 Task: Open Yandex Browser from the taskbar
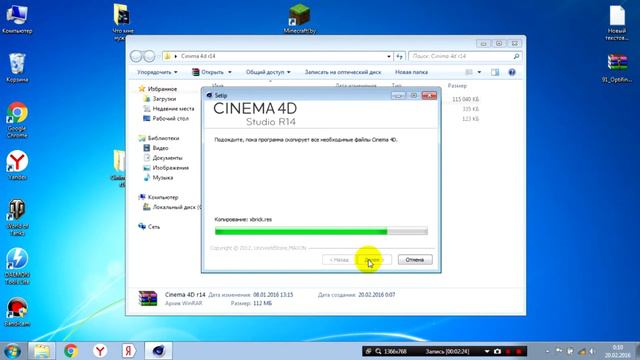[100, 351]
